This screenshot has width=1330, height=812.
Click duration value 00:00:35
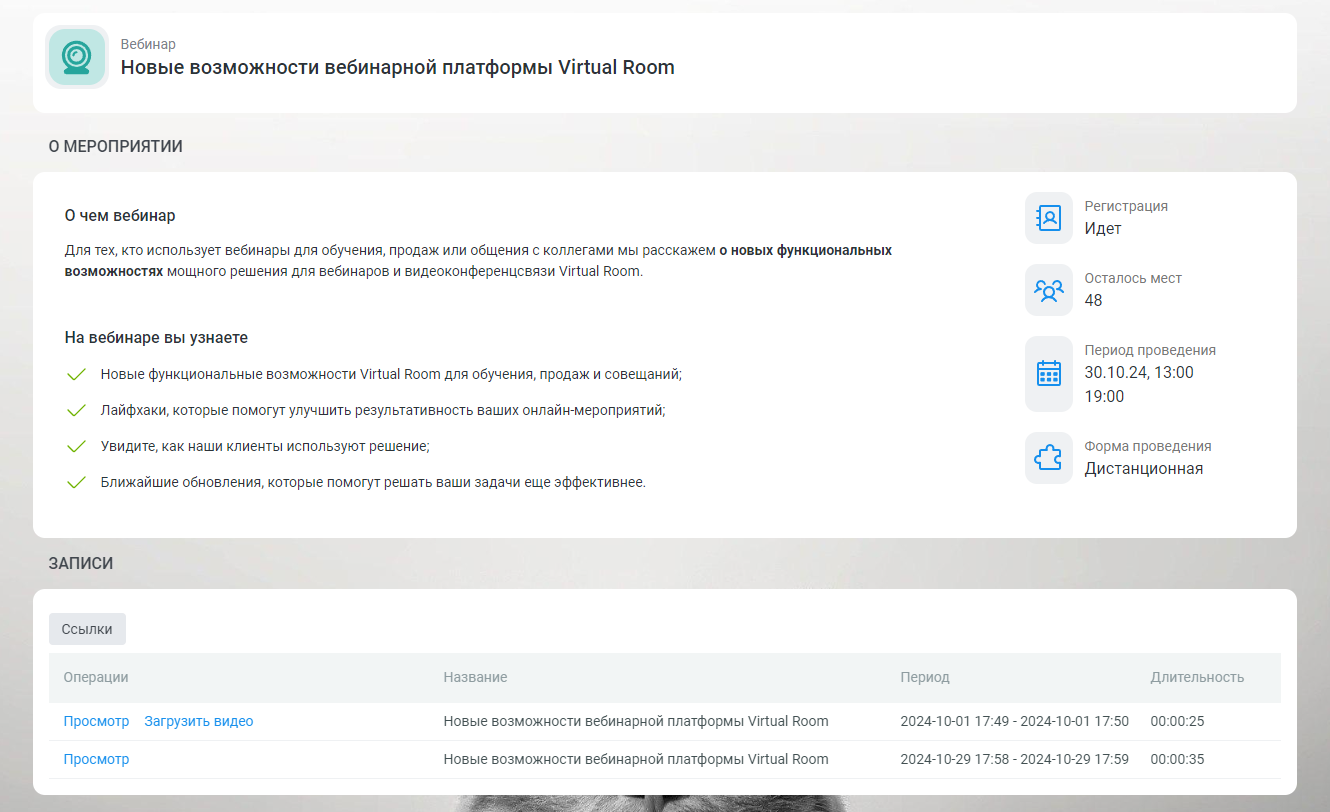click(x=1177, y=759)
